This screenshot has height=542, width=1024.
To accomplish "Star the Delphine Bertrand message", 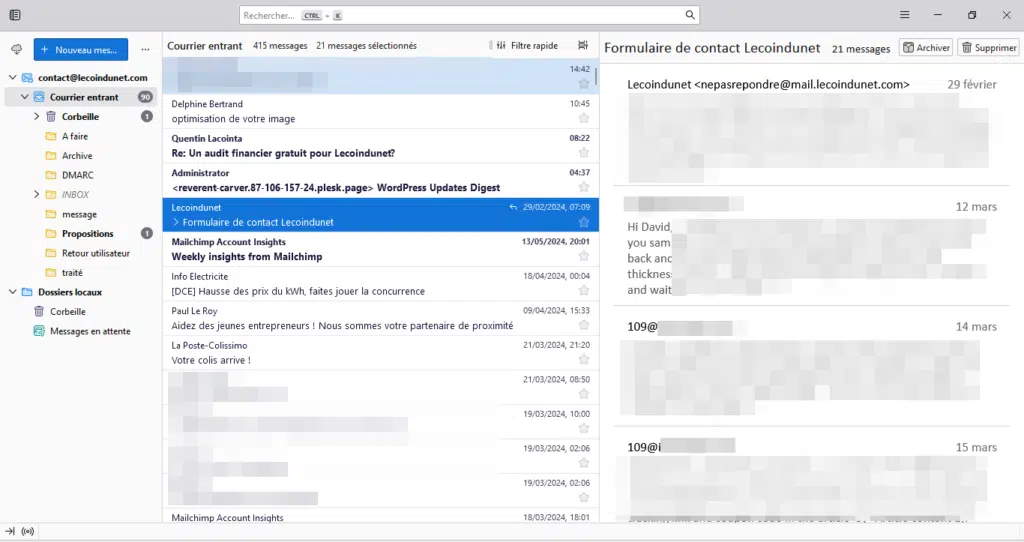I will coord(584,118).
